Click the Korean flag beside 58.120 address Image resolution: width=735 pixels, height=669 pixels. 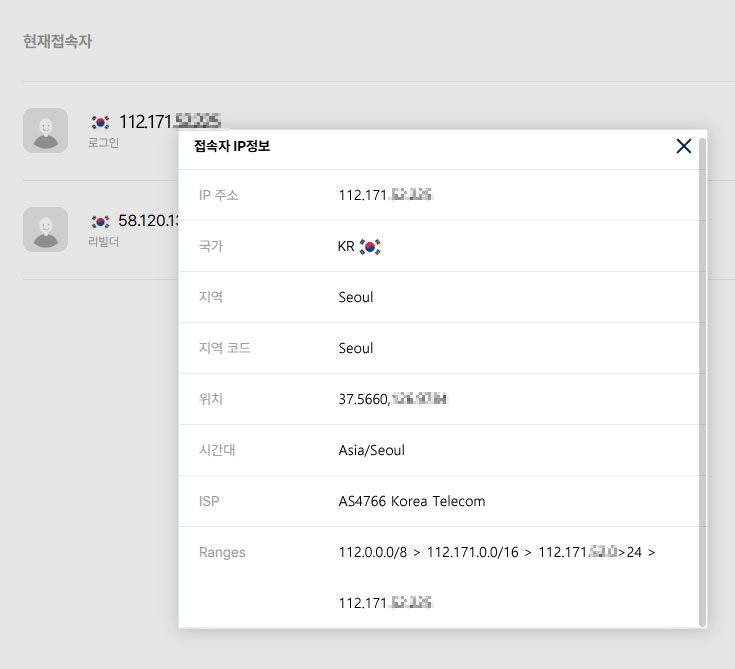coord(100,221)
